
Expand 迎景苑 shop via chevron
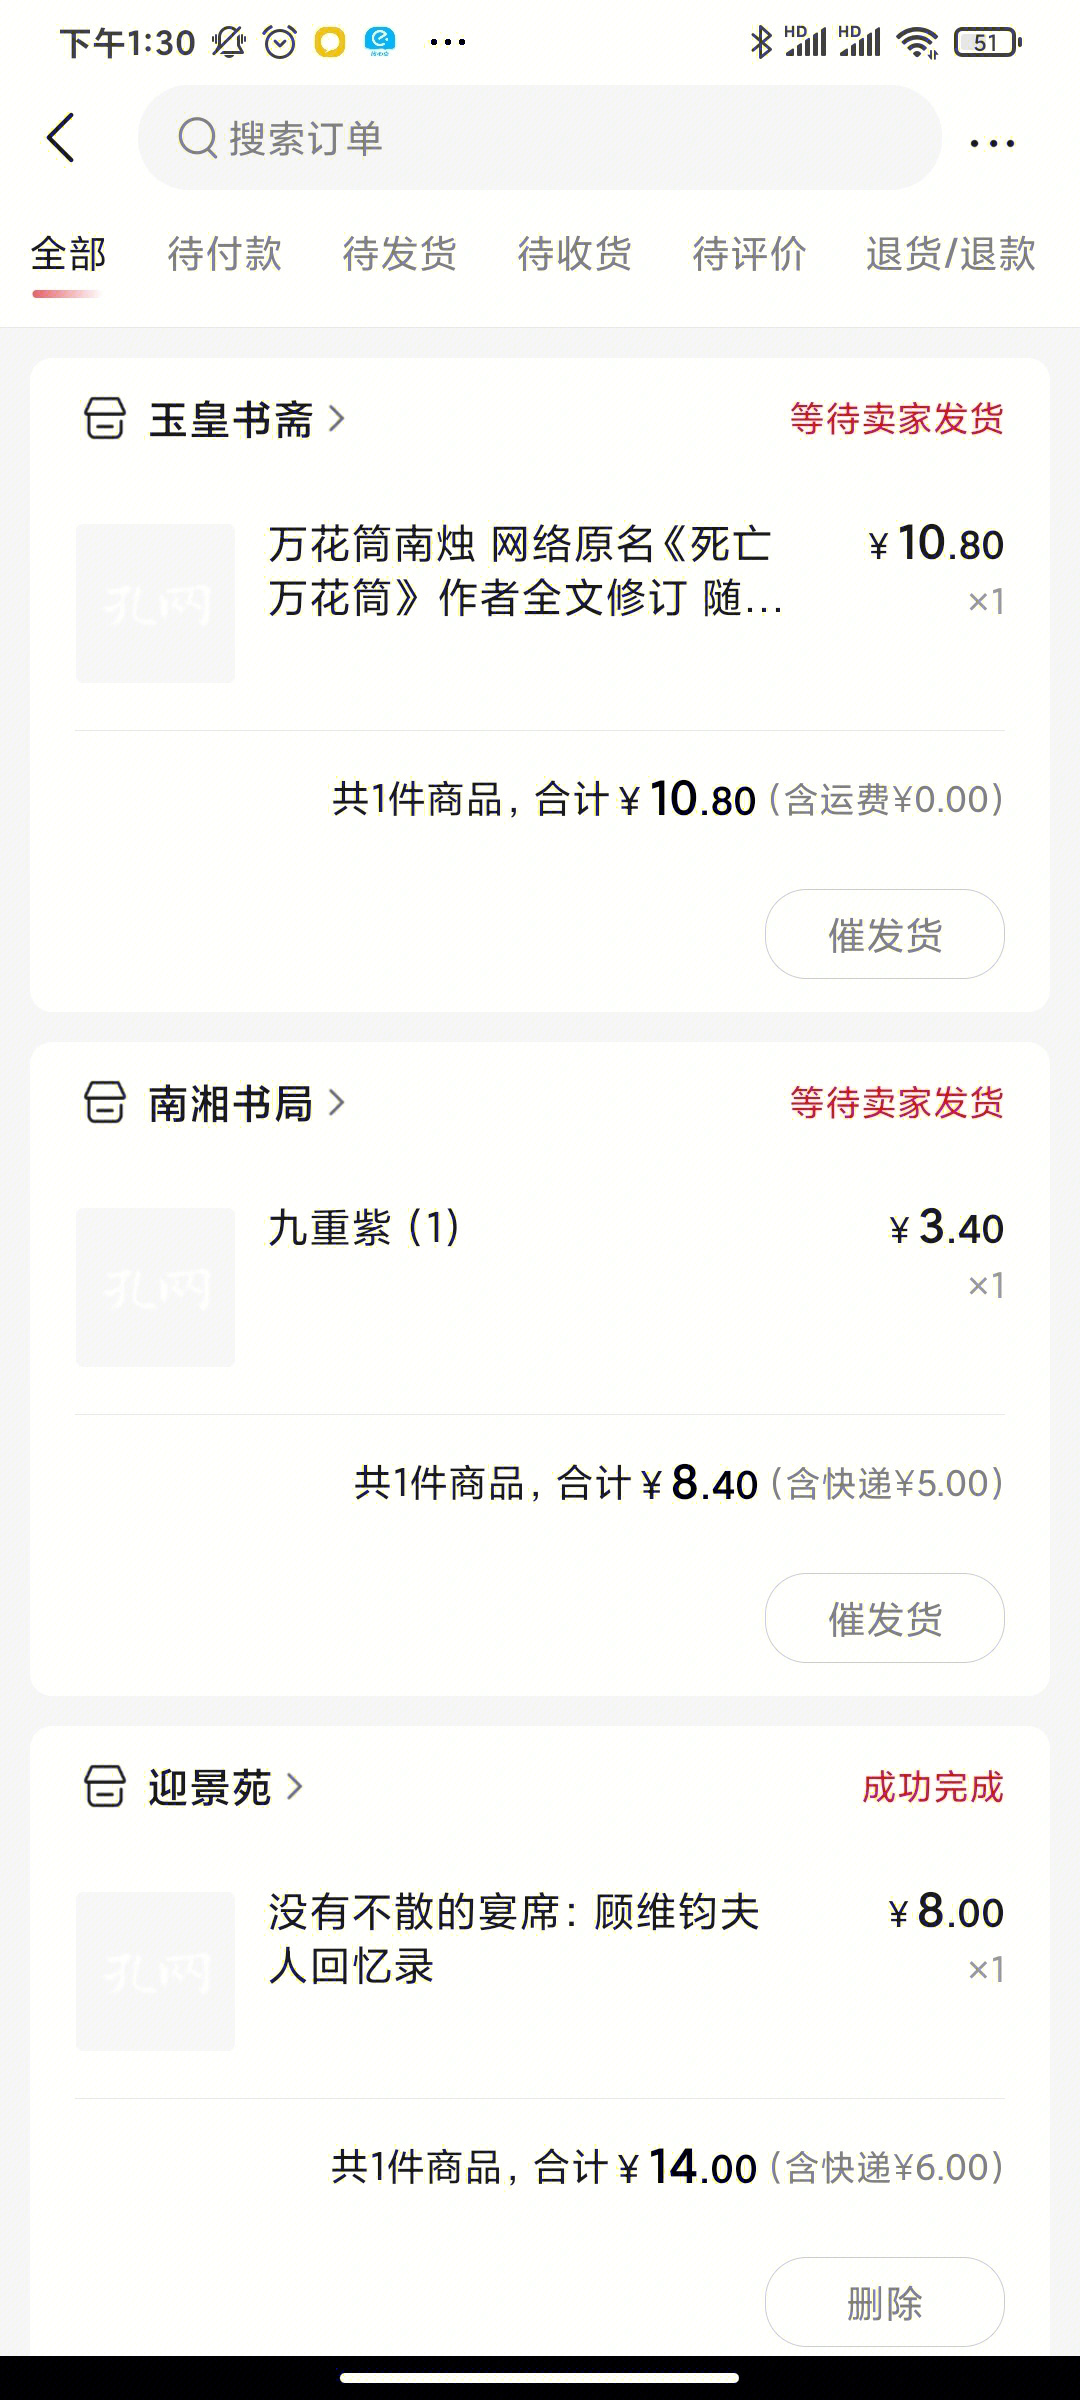pyautogui.click(x=295, y=1787)
